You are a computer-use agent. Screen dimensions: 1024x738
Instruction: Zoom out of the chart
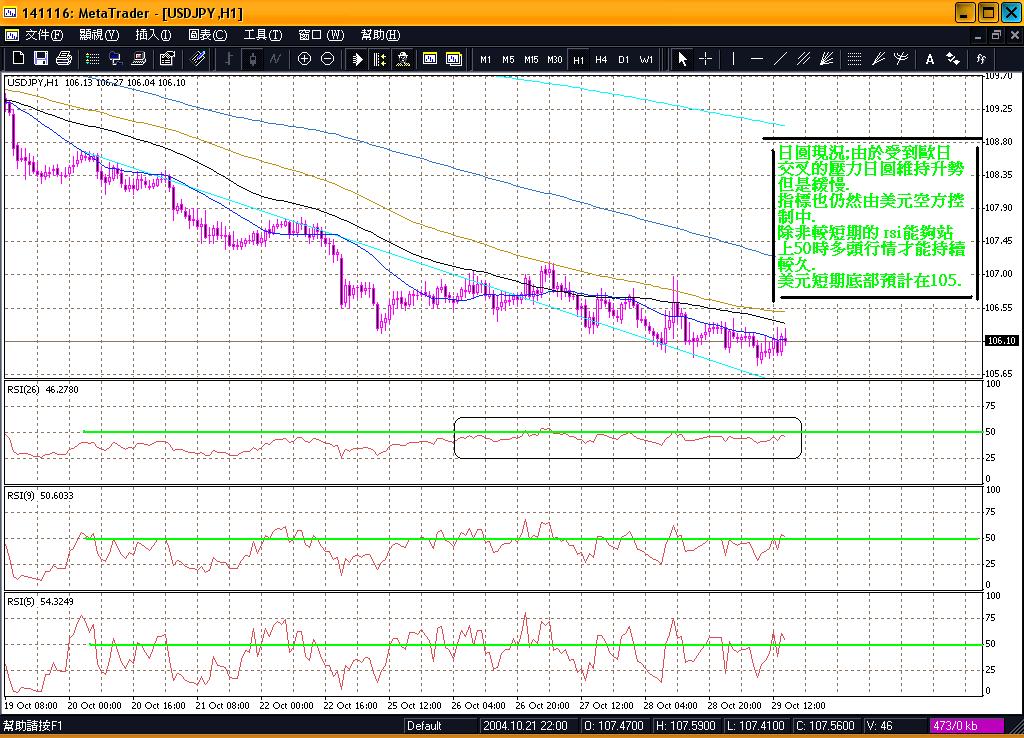coord(327,59)
